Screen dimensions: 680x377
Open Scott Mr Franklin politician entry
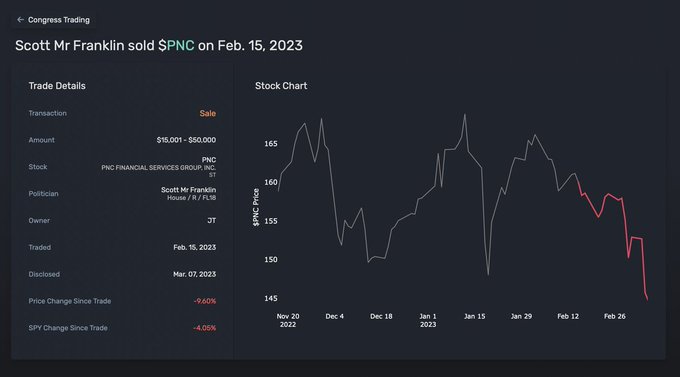point(188,190)
